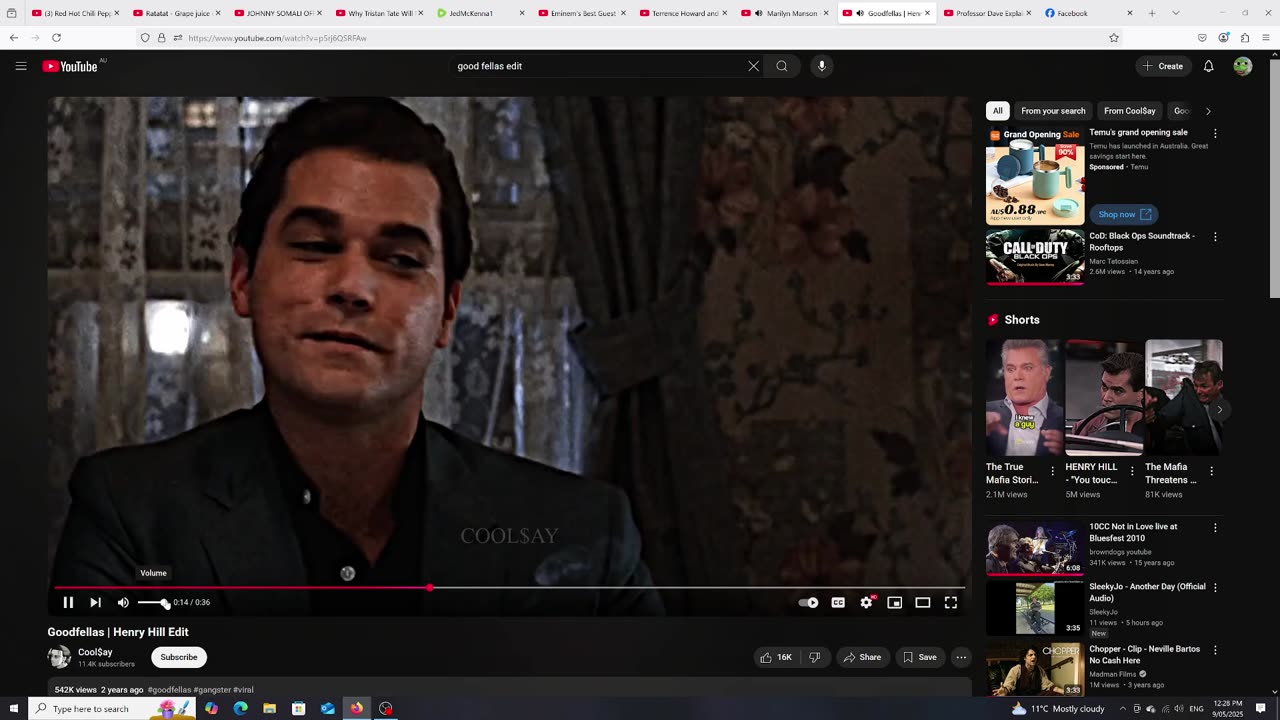Show more filter chips with the arrow
This screenshot has width=1280, height=720.
(1207, 111)
